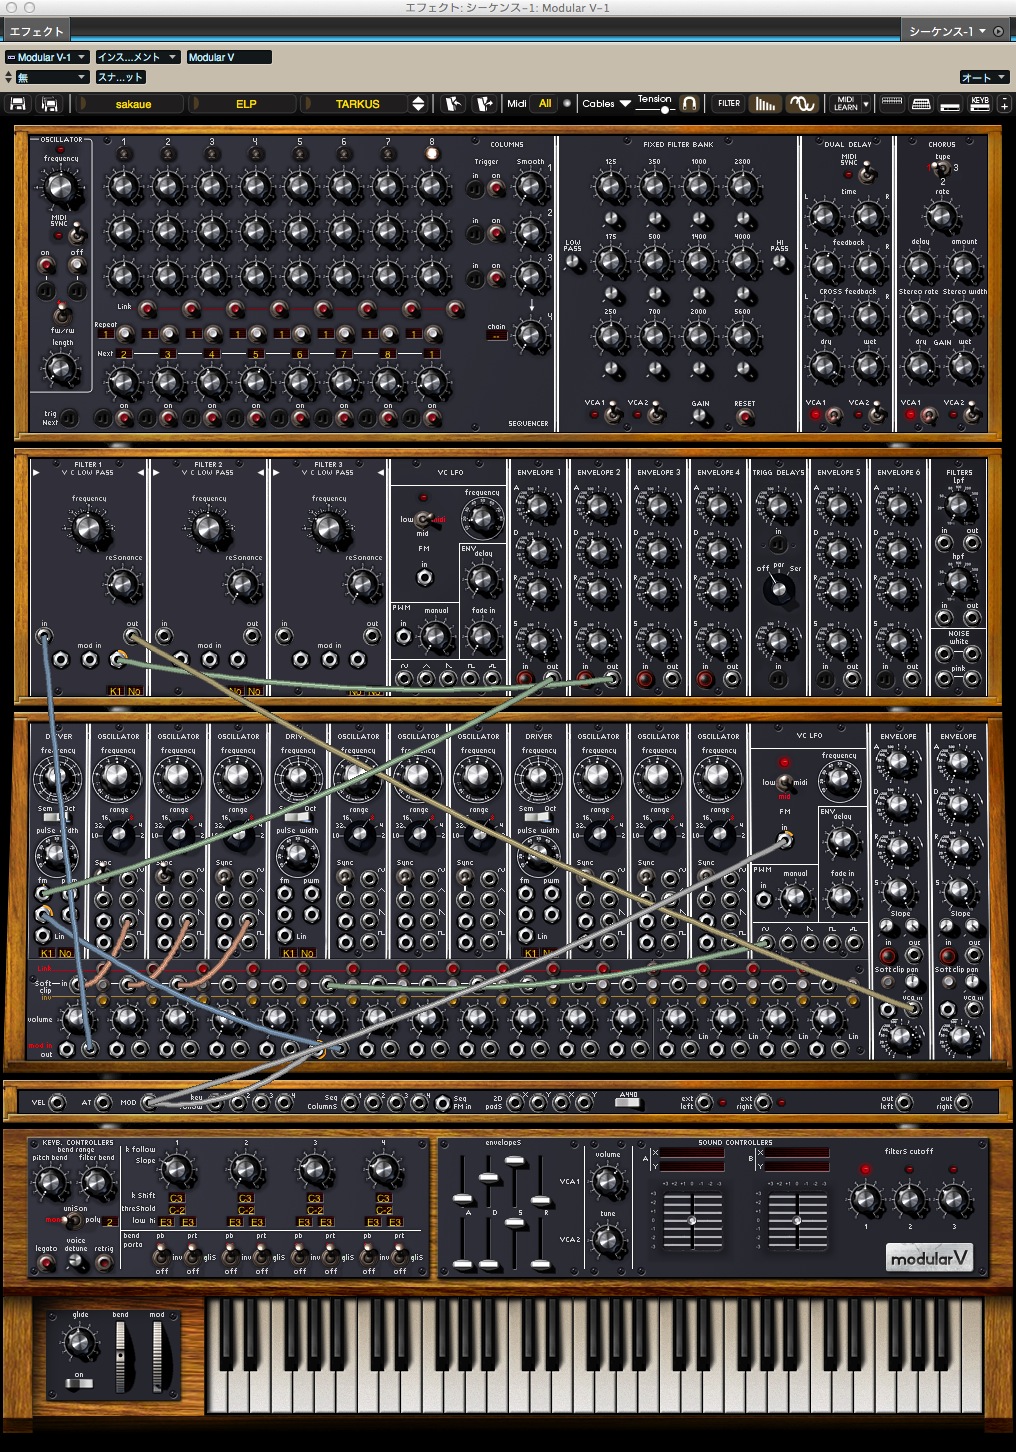The width and height of the screenshot is (1016, 1452).
Task: Open the Modular V-1 dropdown
Action: coord(48,57)
